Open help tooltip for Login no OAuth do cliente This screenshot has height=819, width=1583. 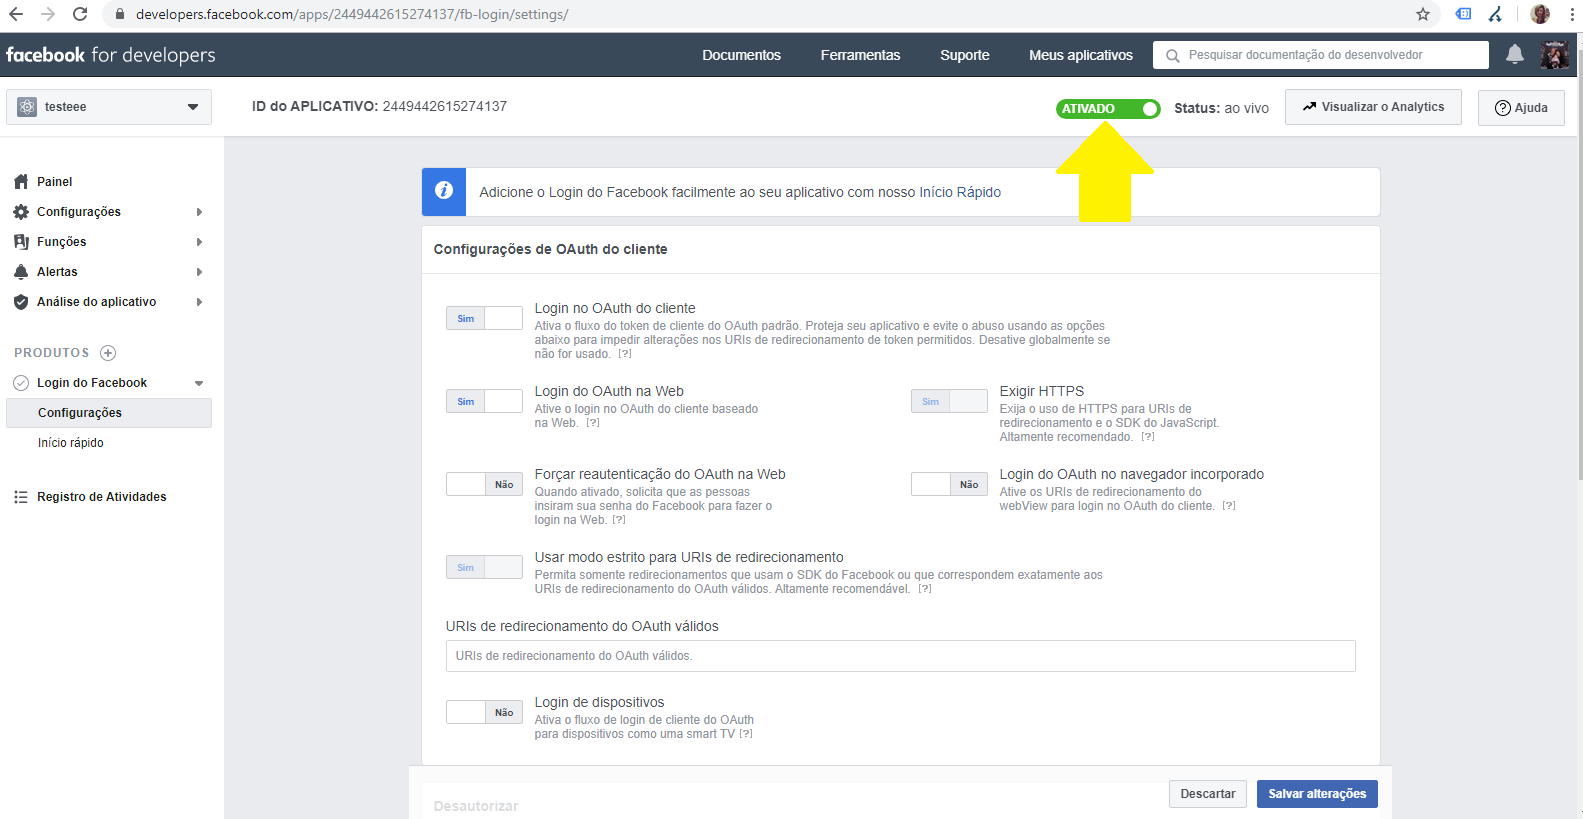click(625, 354)
